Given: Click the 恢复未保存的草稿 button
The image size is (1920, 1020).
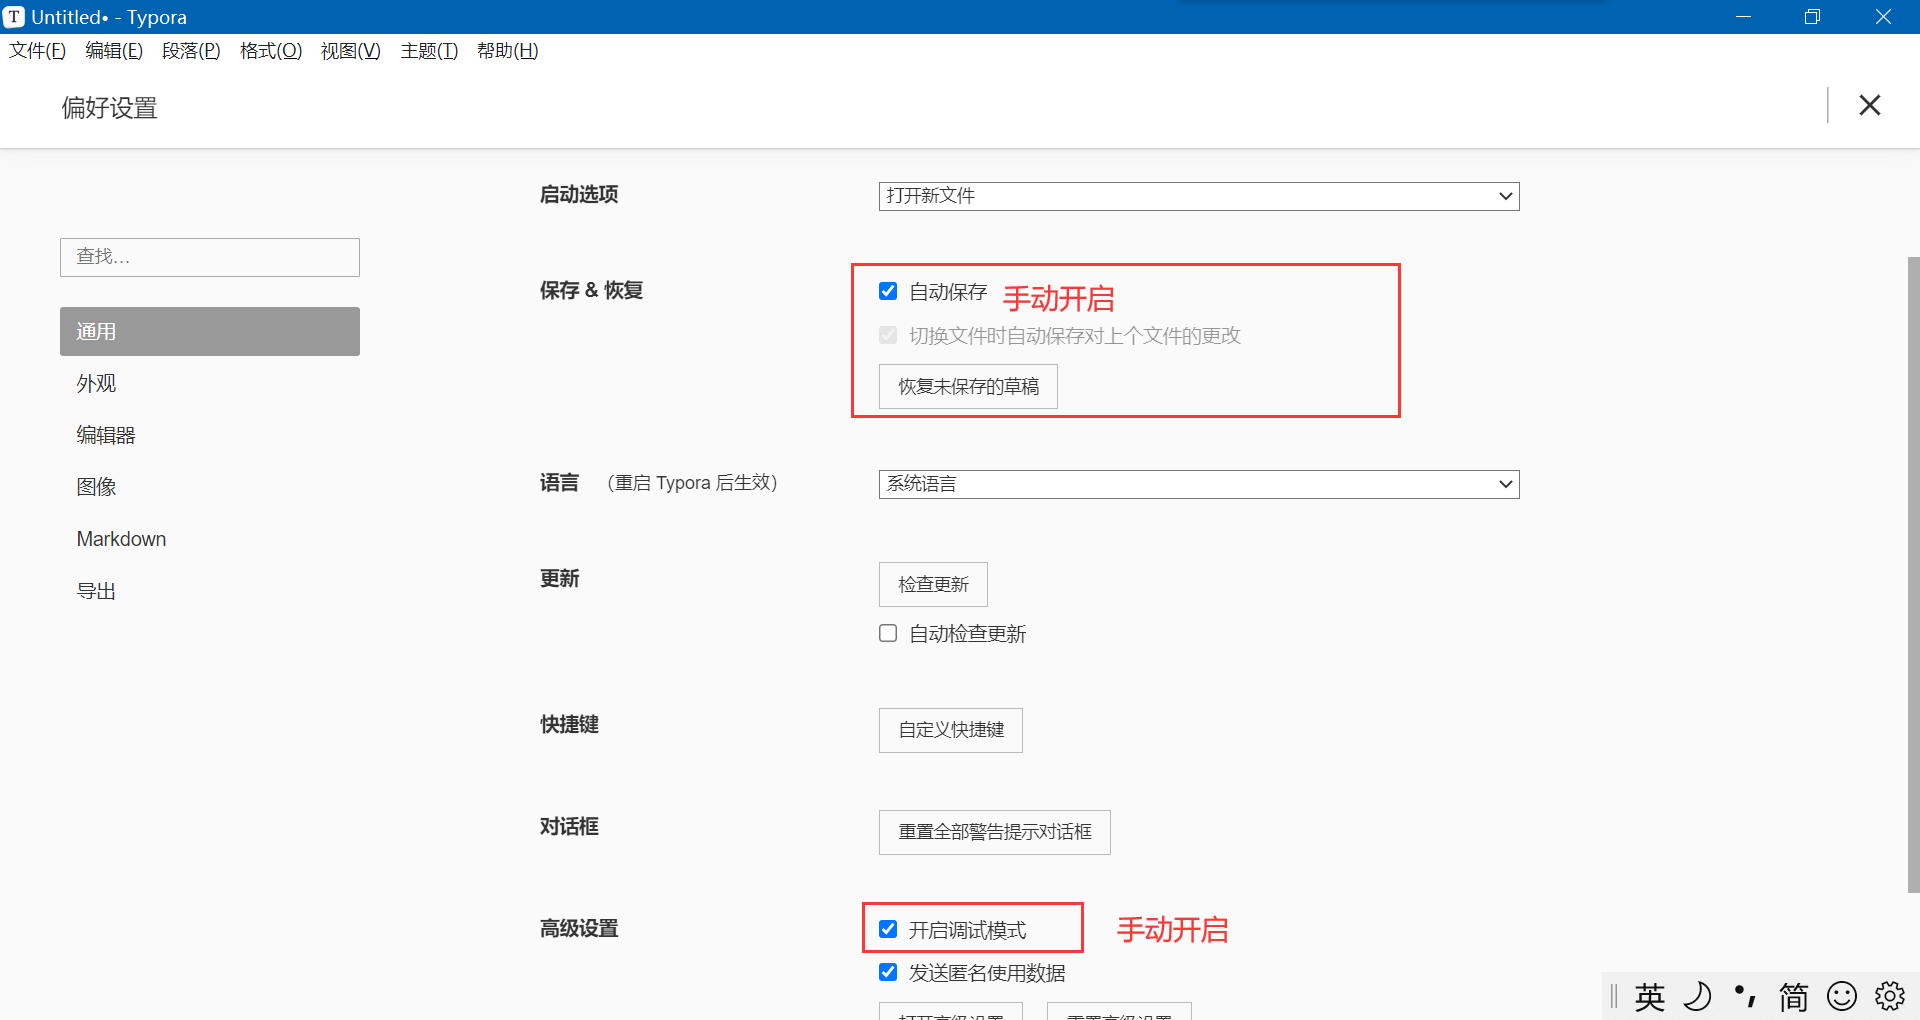Looking at the screenshot, I should 968,387.
